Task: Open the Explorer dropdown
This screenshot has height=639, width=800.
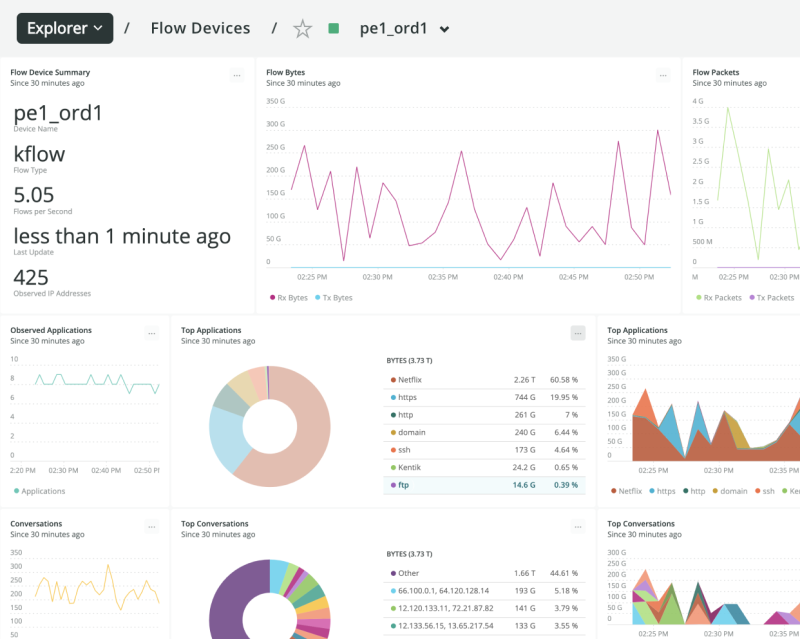Action: point(65,29)
